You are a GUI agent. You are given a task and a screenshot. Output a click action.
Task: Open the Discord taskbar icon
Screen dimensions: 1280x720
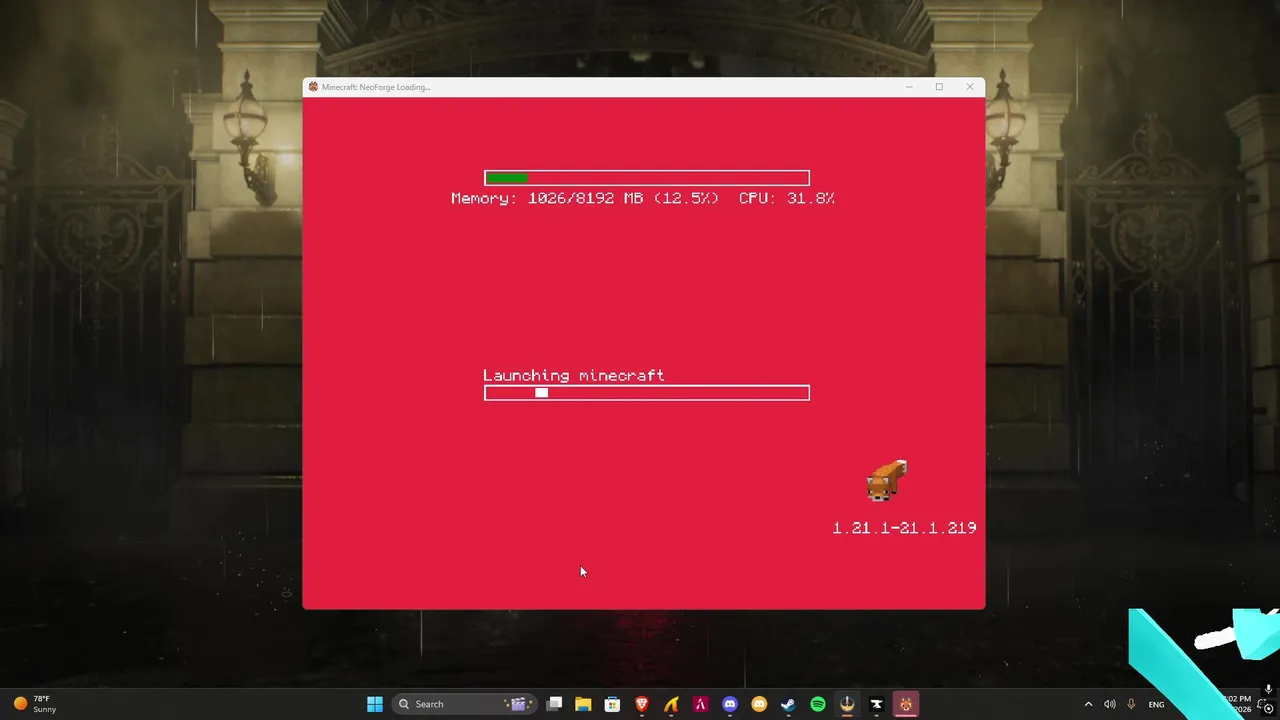pyautogui.click(x=730, y=704)
